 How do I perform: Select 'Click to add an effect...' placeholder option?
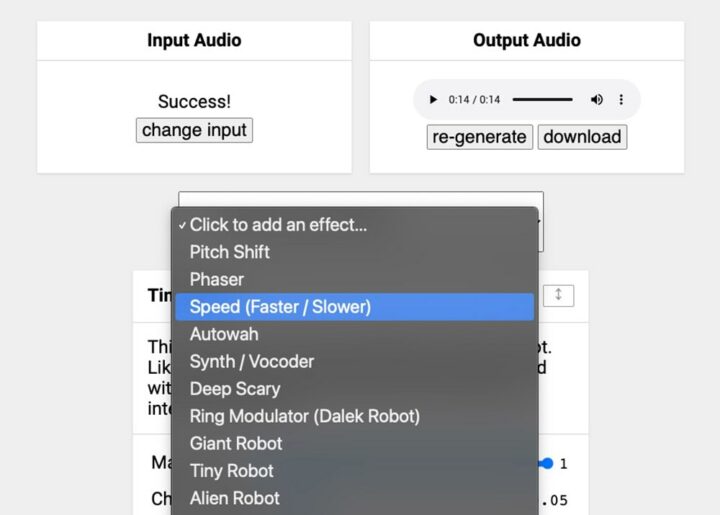tap(278, 225)
